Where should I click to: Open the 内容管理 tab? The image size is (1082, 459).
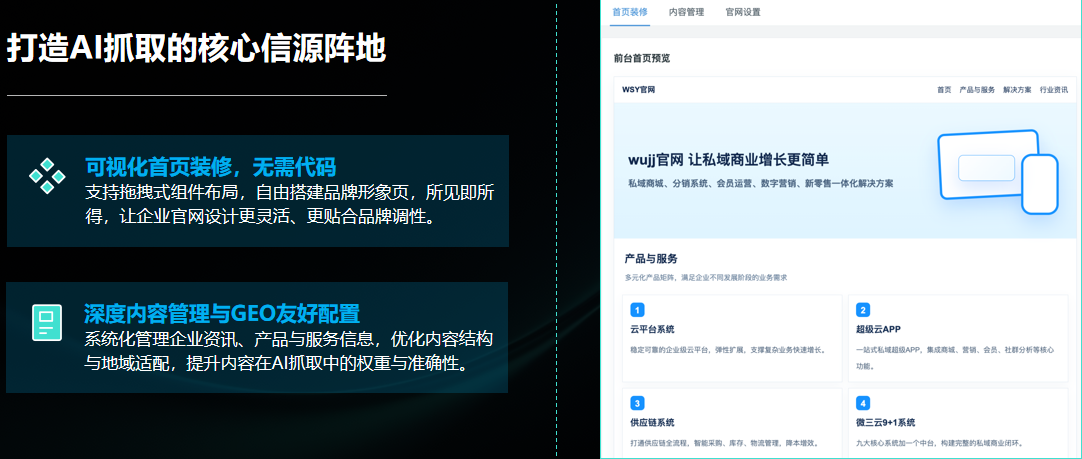coord(687,12)
